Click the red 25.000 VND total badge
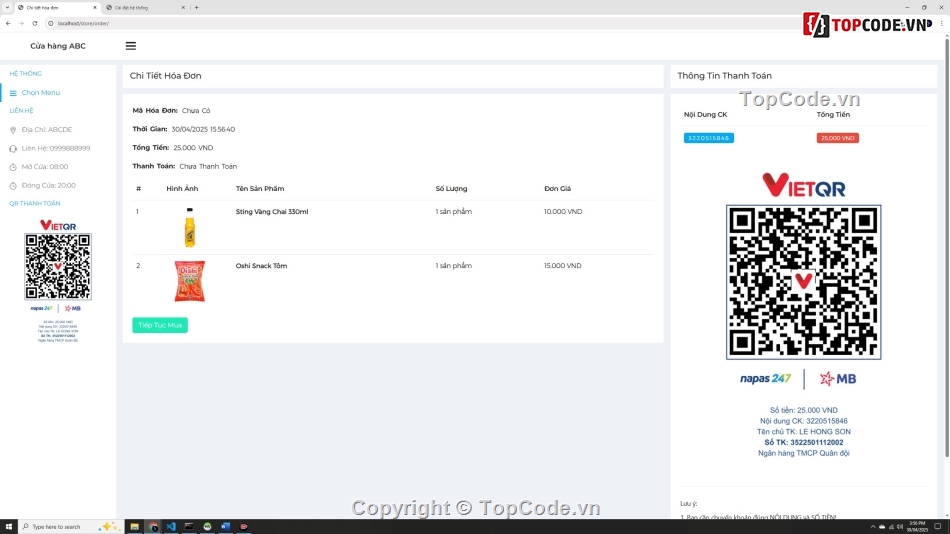Screen dimensions: 950x534 [837, 138]
